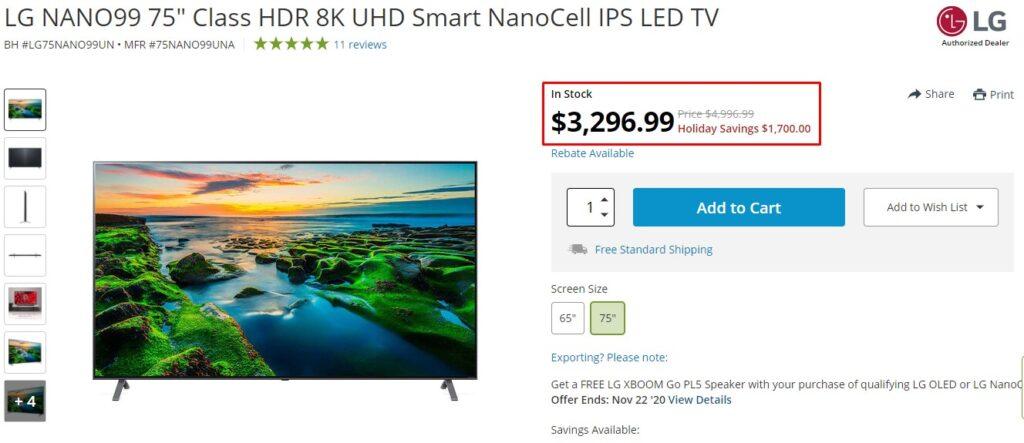Click the free shipping truck icon
Viewport: 1024px width, 443px height.
(577, 249)
